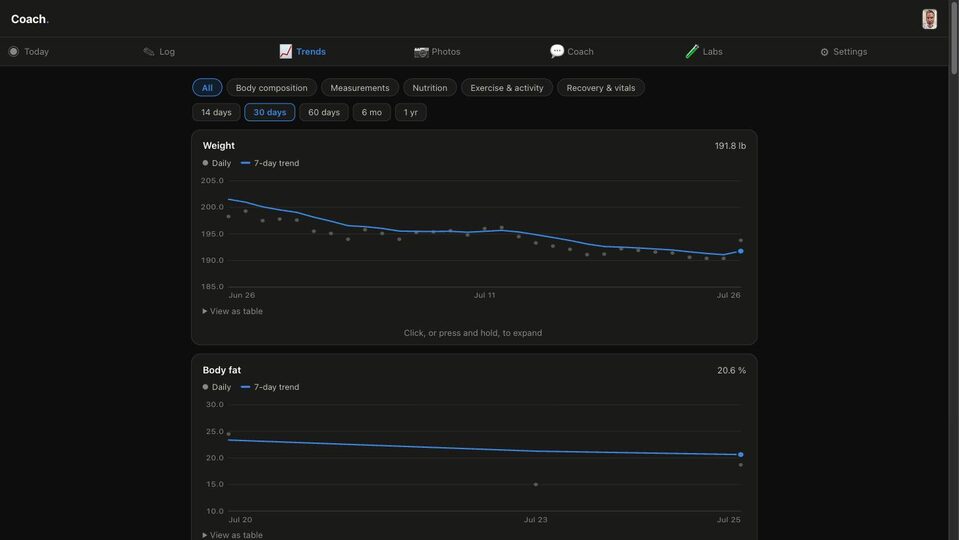The width and height of the screenshot is (959, 540).
Task: Click the 191.8 lb weight value
Action: click(x=730, y=146)
